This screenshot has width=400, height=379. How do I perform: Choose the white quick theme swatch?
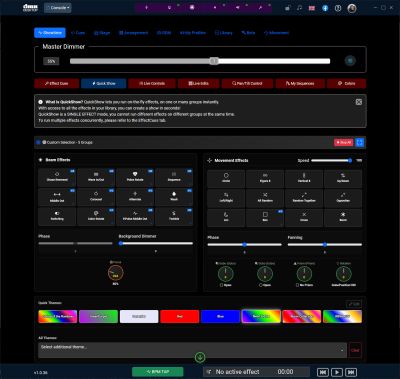tap(139, 316)
